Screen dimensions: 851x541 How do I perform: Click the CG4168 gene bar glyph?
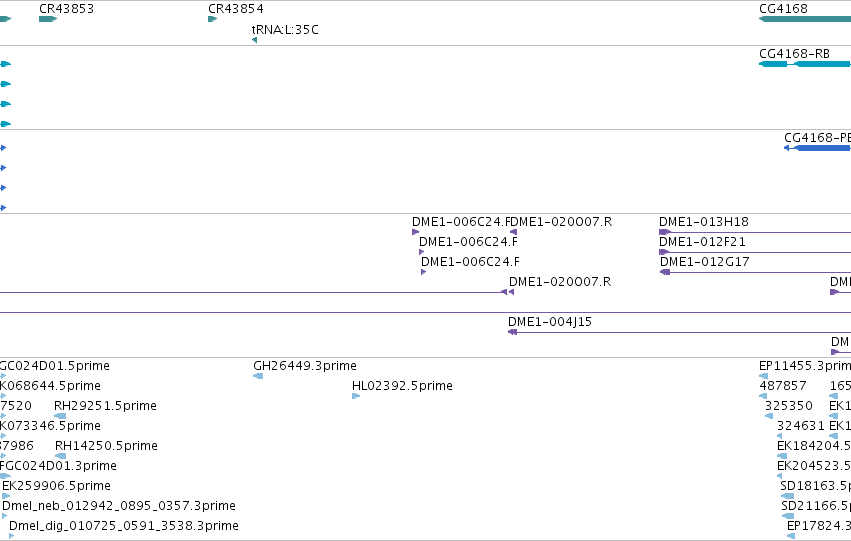click(805, 19)
